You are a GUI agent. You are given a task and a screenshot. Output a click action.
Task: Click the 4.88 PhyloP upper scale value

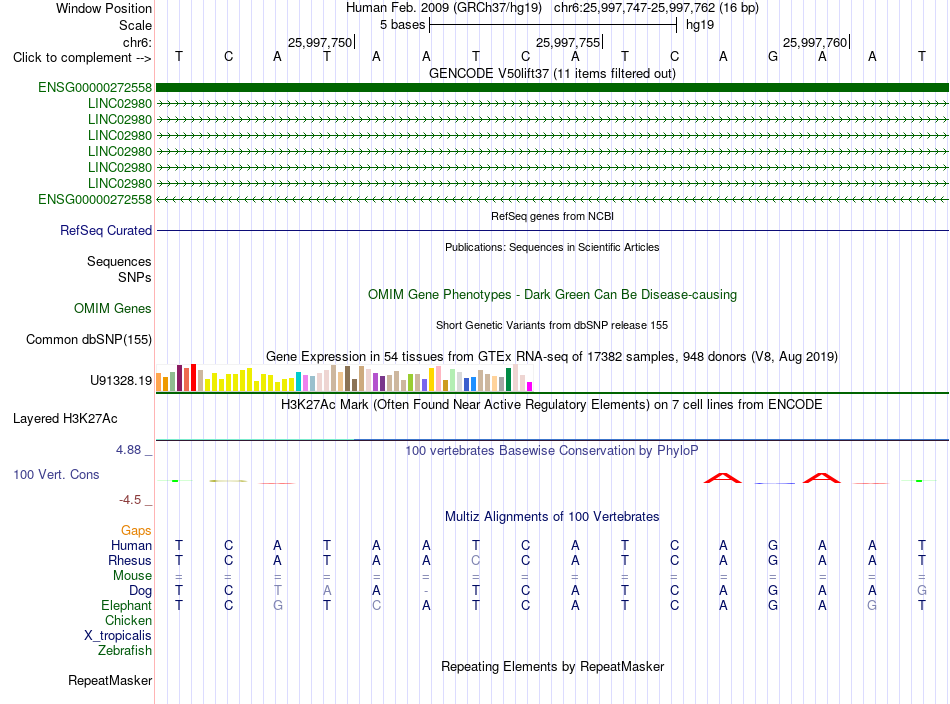click(128, 450)
